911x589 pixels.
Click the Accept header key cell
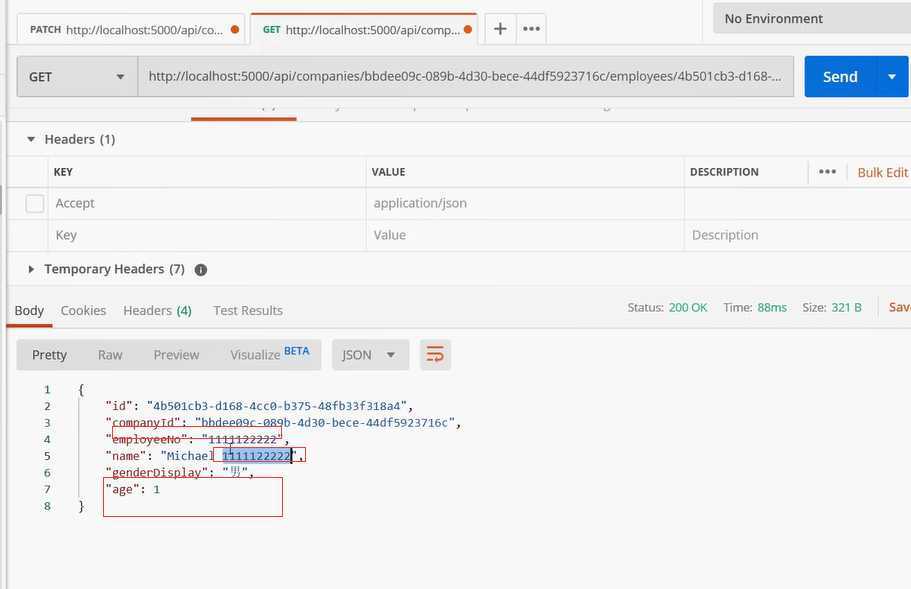(207, 203)
